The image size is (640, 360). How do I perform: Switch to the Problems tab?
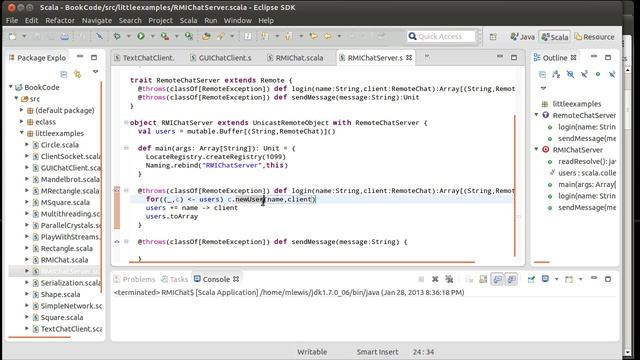pyautogui.click(x=135, y=279)
